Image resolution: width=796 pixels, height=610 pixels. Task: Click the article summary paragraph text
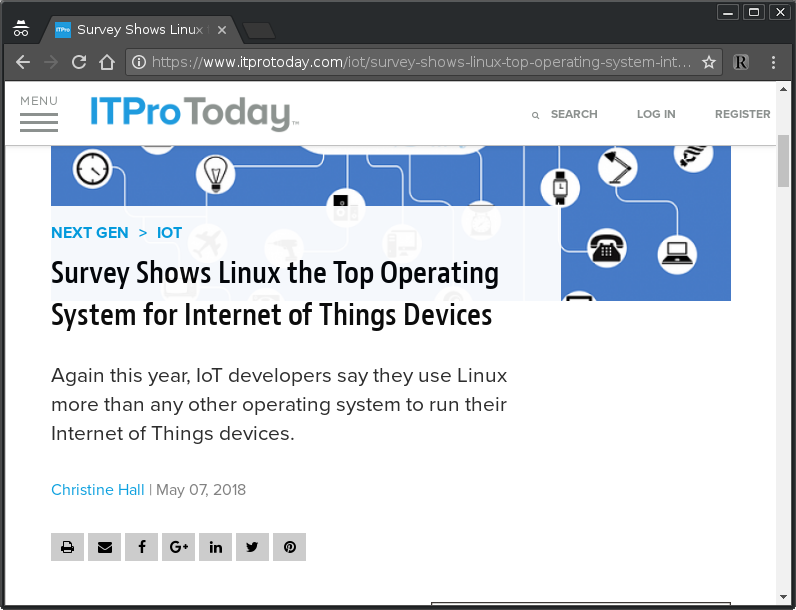[279, 404]
